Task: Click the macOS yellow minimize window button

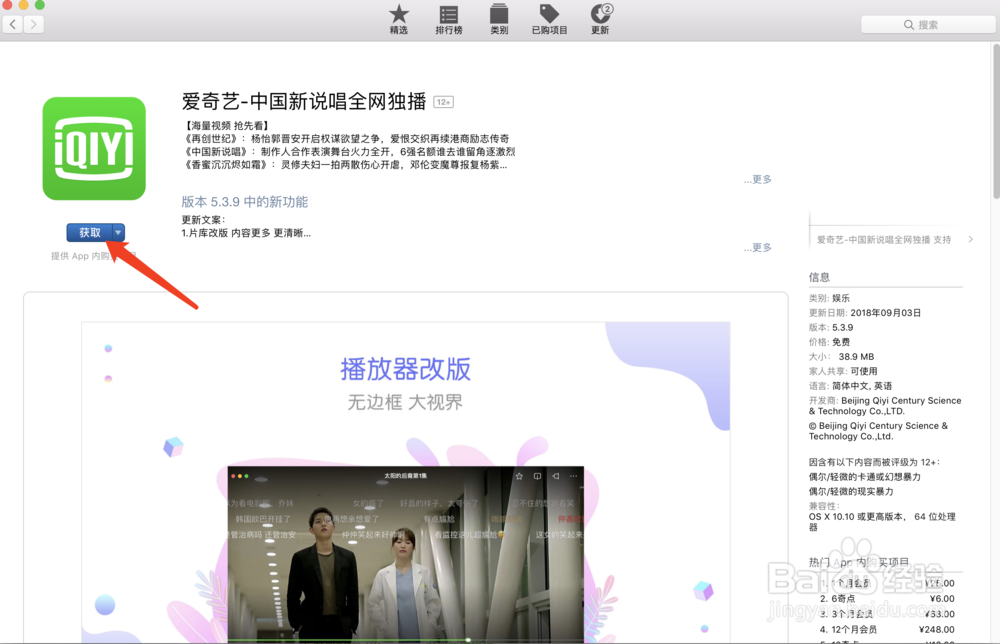Action: [x=24, y=4]
